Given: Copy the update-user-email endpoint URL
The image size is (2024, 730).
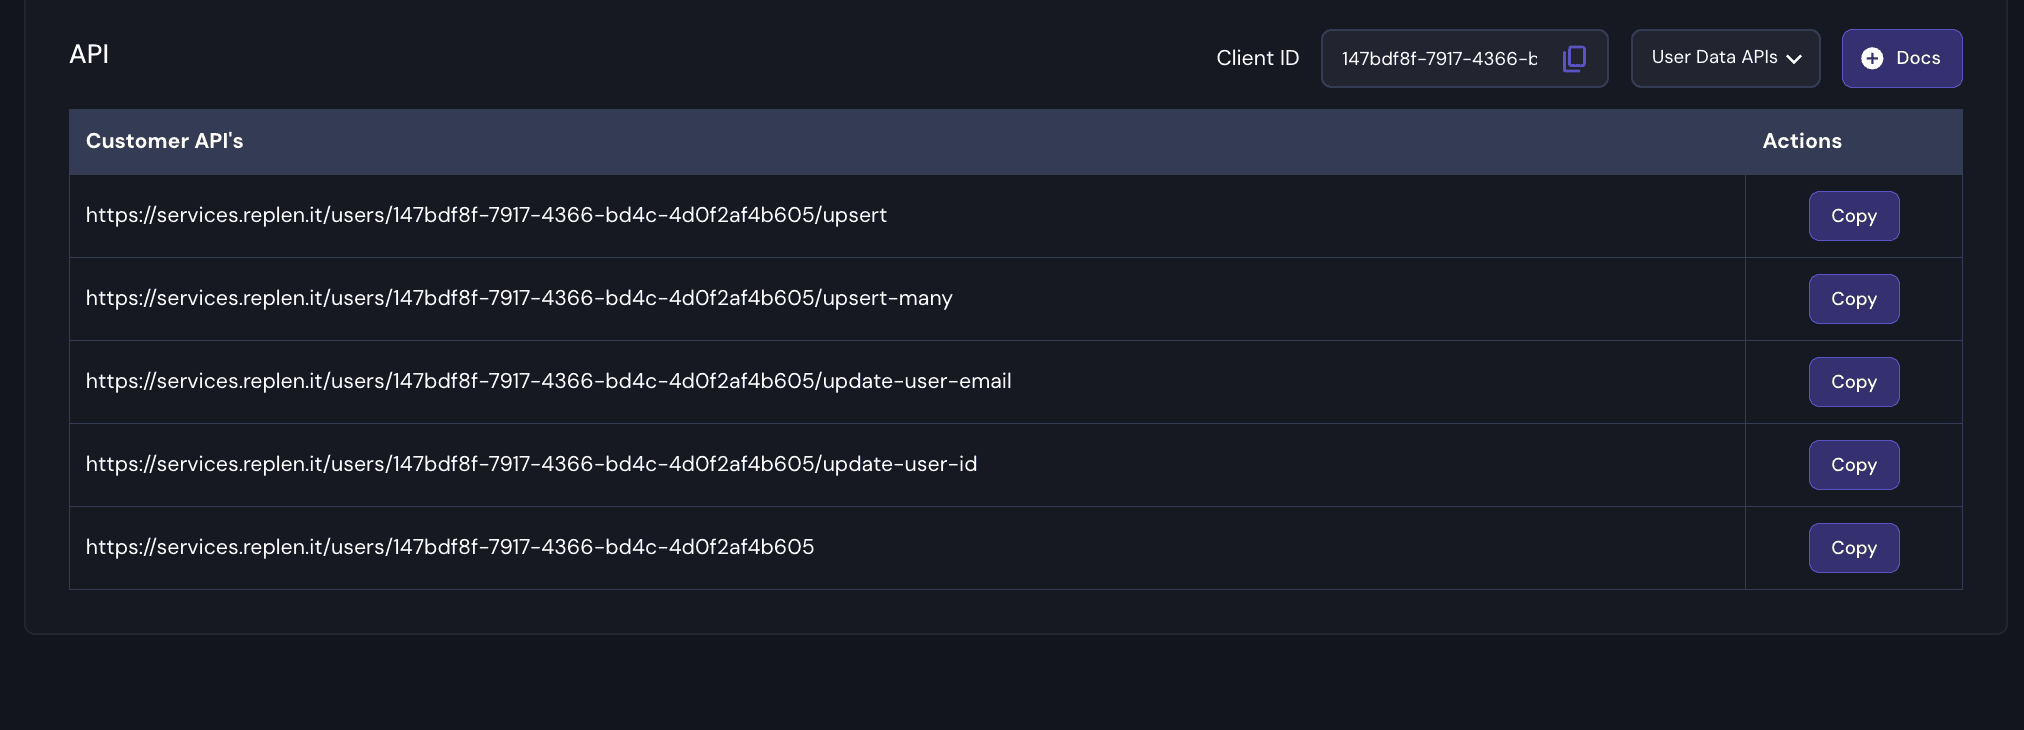Looking at the screenshot, I should click(1853, 382).
